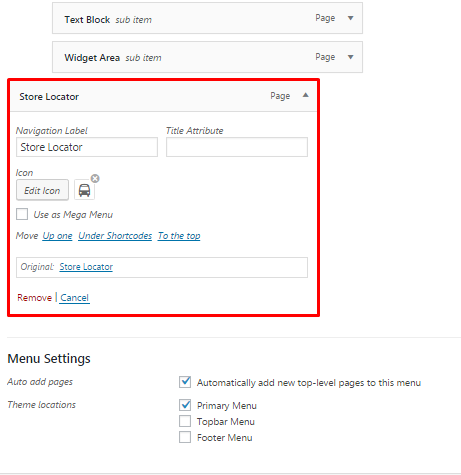Collapse the Store Locator item arrow
Image resolution: width=461 pixels, height=475 pixels.
tap(305, 95)
